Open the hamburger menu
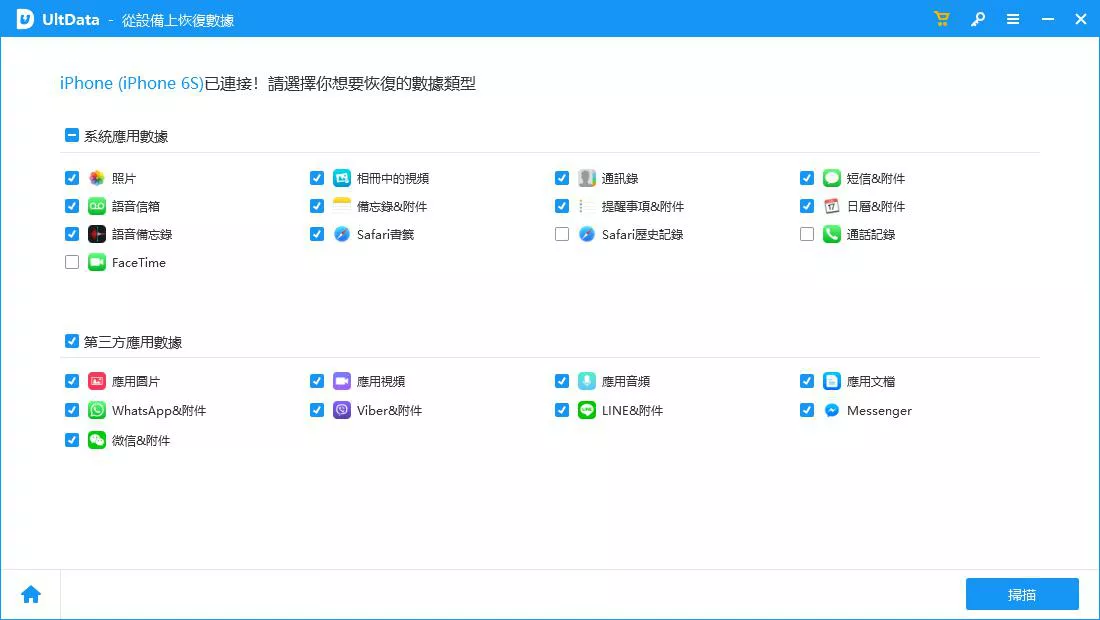Screen dimensions: 1100x620 click(x=1013, y=18)
